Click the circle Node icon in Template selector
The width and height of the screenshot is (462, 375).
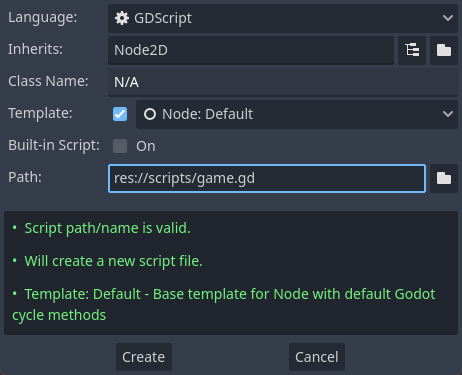click(150, 114)
